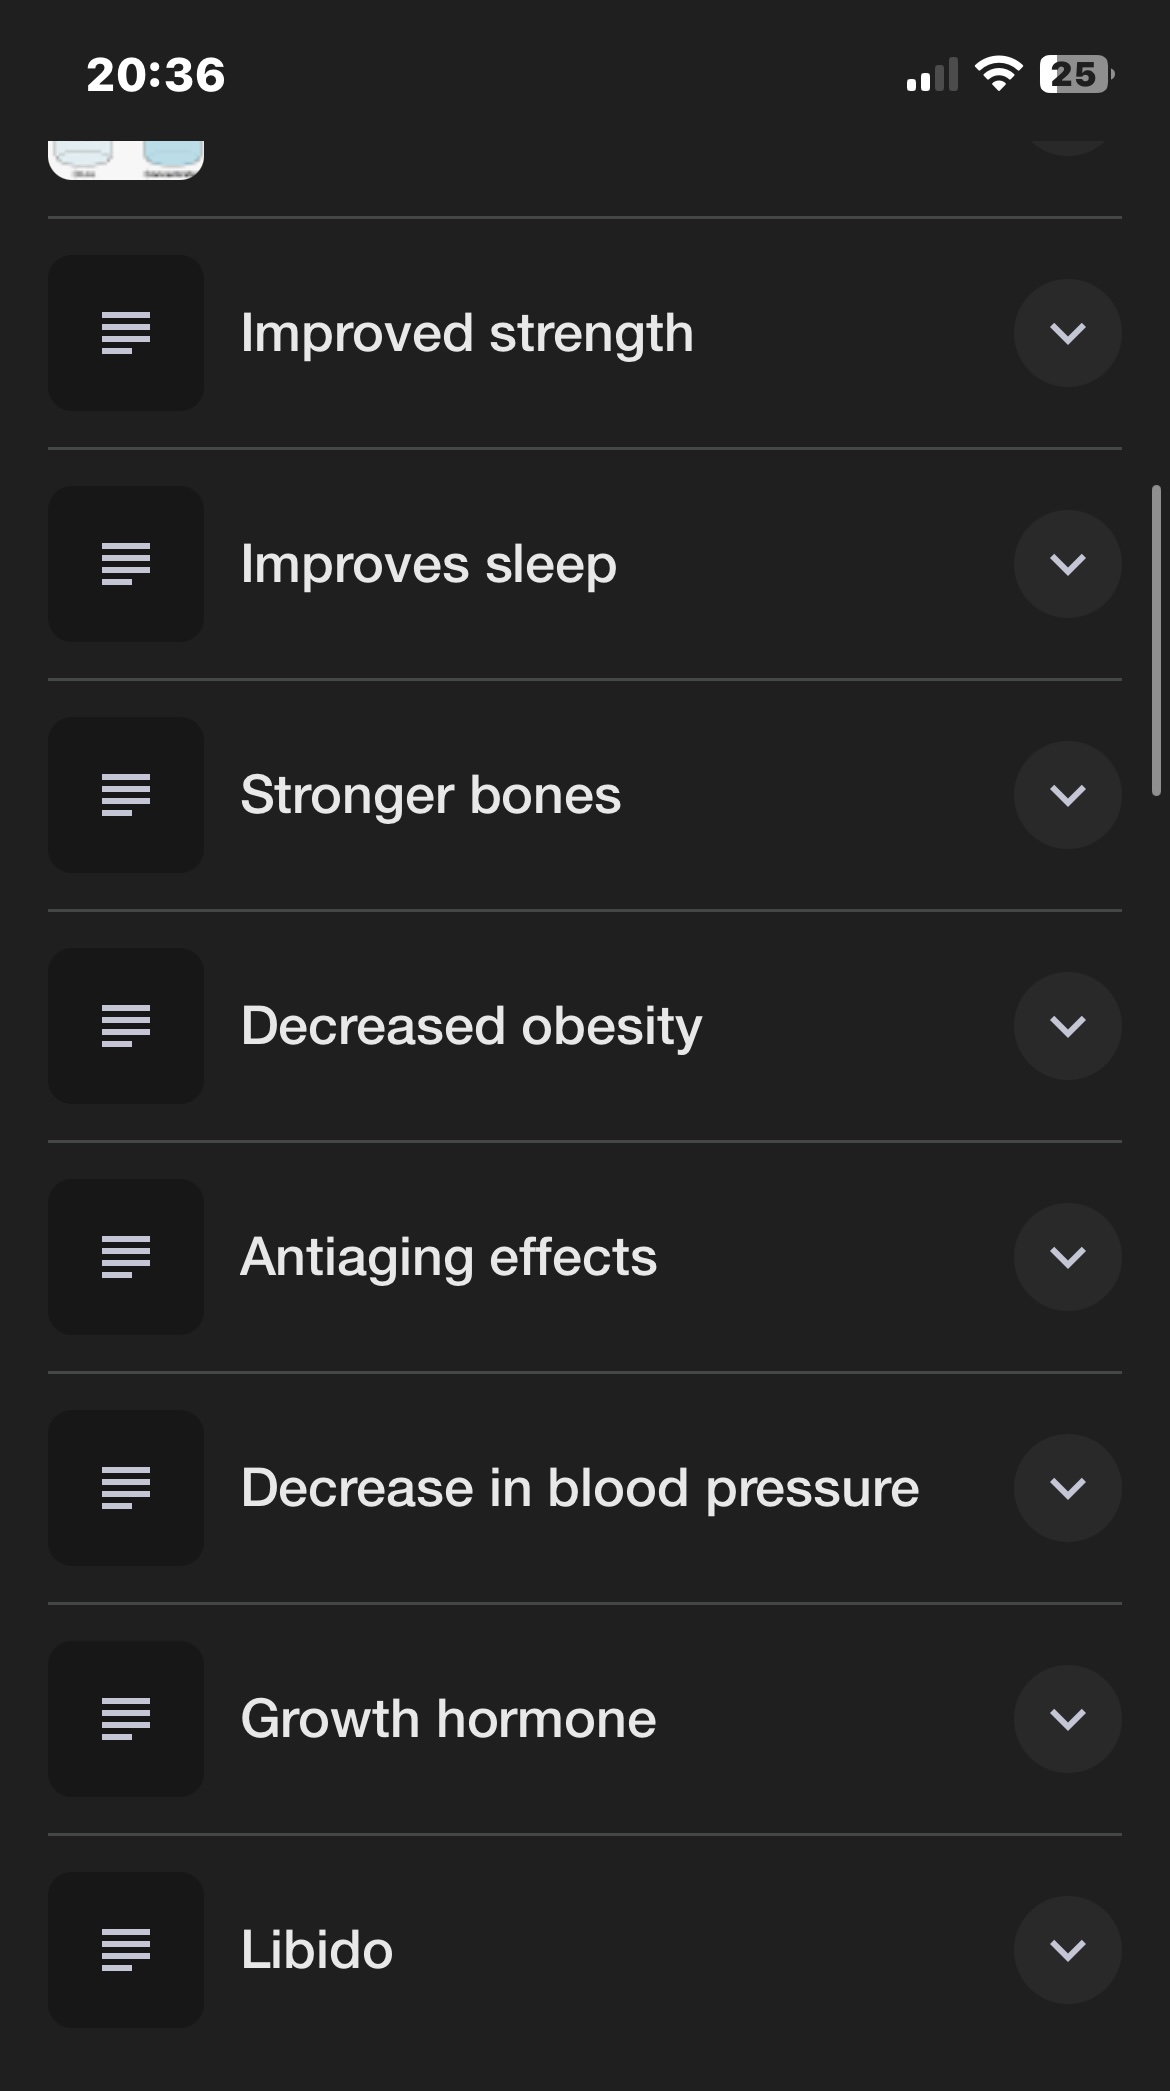This screenshot has height=2091, width=1170.
Task: Expand the Libido chevron
Action: 1068,1950
